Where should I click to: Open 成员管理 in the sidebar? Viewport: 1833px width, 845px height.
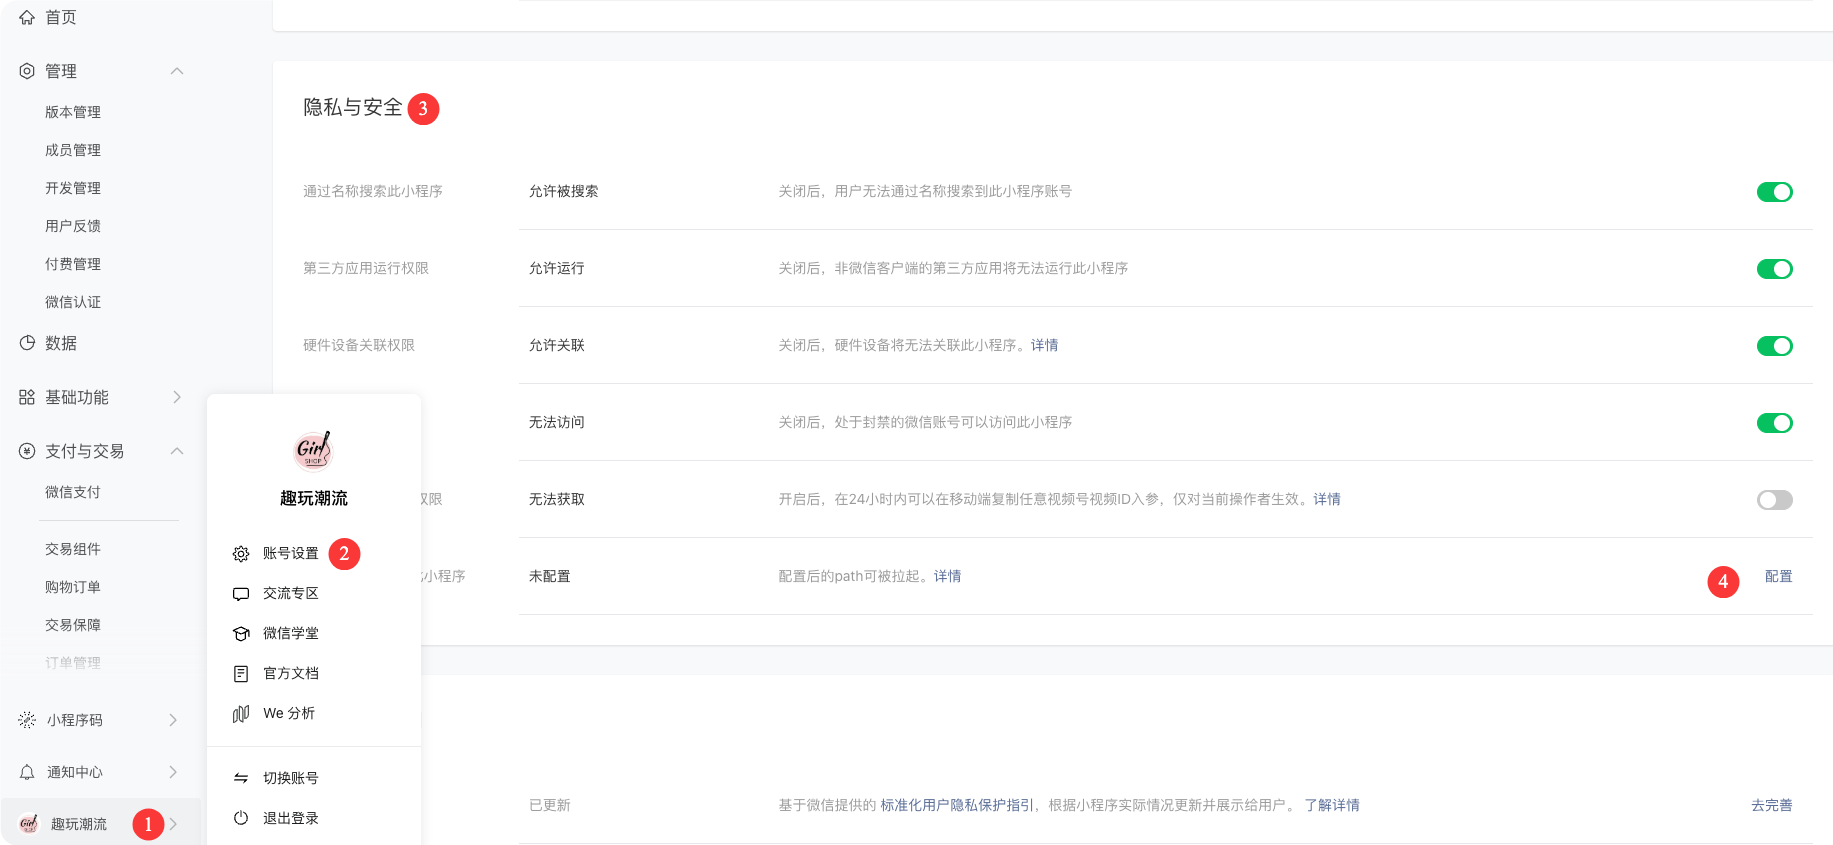tap(73, 150)
